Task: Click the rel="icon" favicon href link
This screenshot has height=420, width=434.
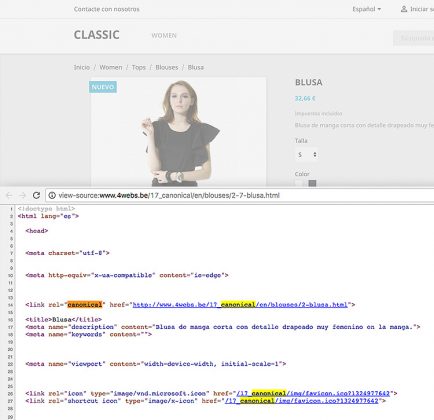Action: pyautogui.click(x=313, y=393)
